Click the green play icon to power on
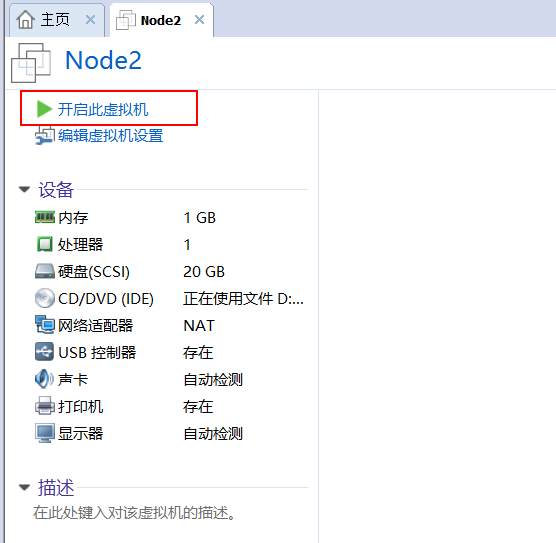 (x=45, y=109)
